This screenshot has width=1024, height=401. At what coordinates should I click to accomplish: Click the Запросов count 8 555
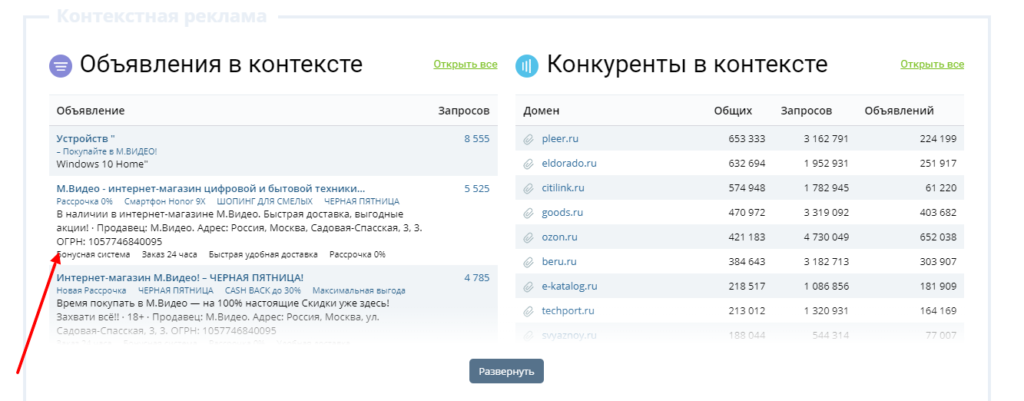pos(476,139)
